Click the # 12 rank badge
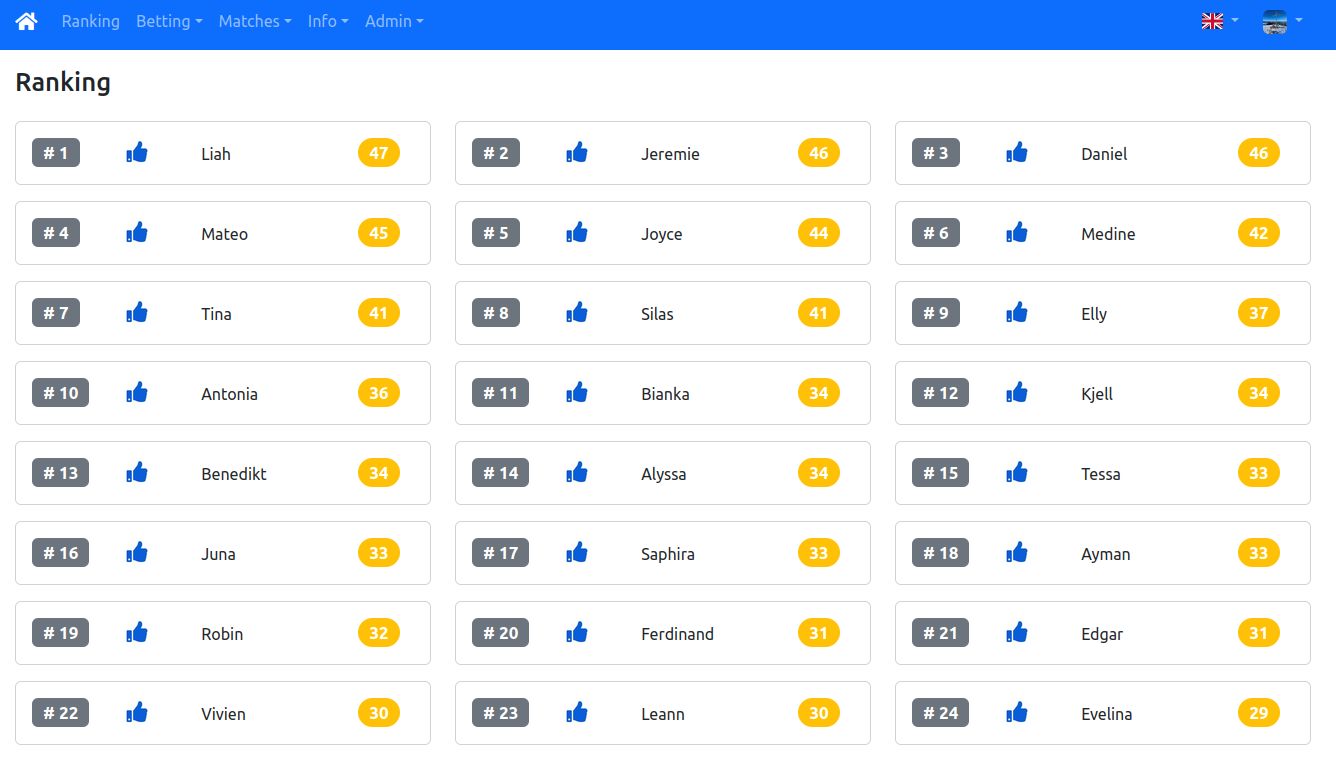The image size is (1336, 759). pyautogui.click(x=940, y=393)
